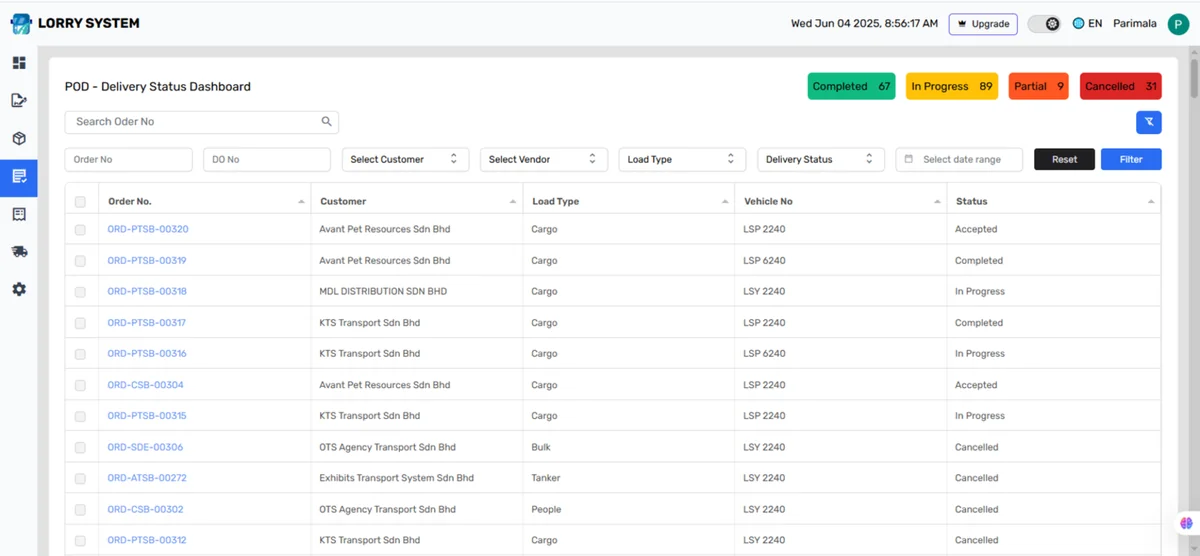Click the blue Filter button
The width and height of the screenshot is (1200, 556).
1131,159
